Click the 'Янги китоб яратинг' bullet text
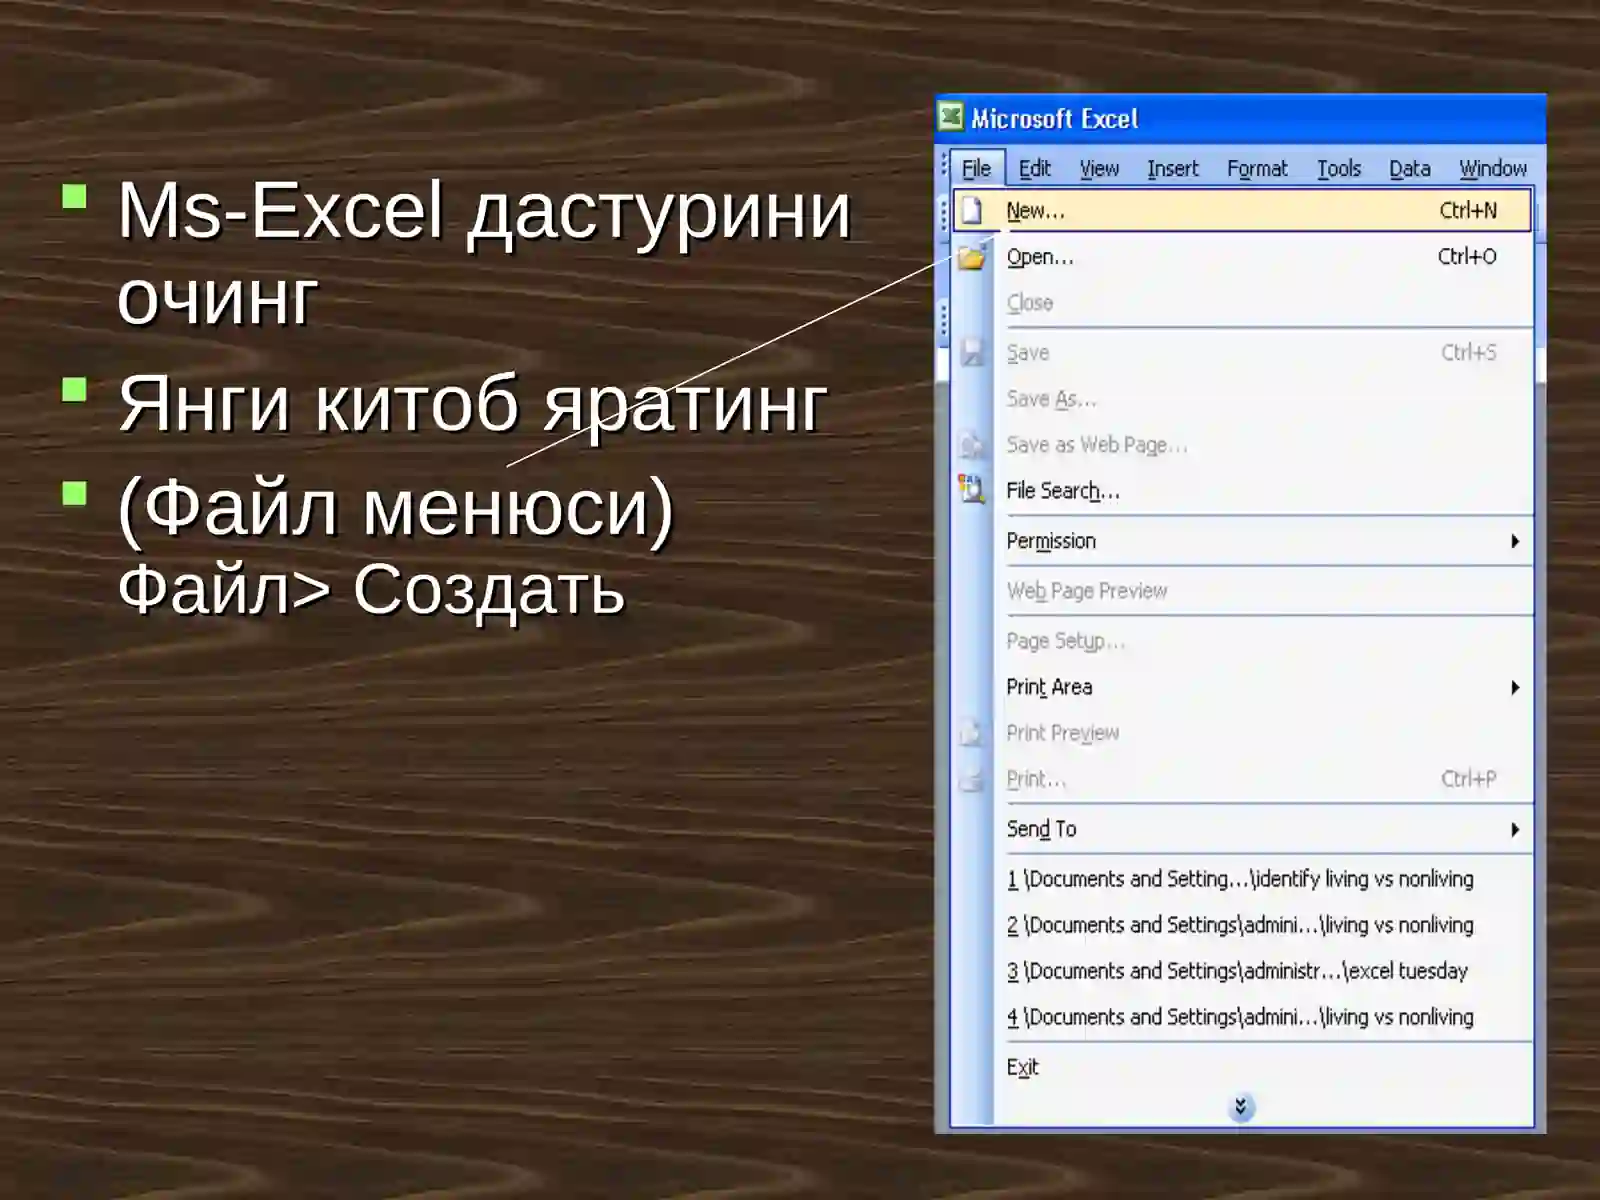The image size is (1600, 1200). [472, 404]
